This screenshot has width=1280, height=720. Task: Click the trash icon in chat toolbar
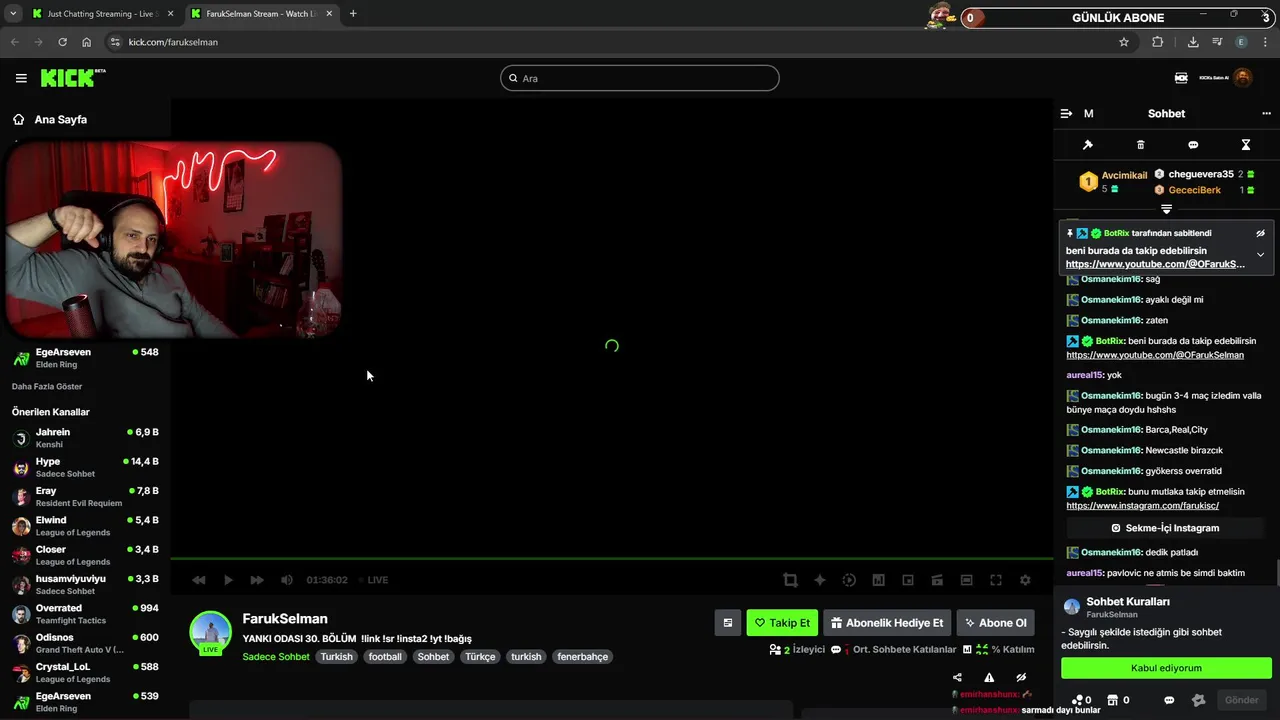click(x=1140, y=145)
